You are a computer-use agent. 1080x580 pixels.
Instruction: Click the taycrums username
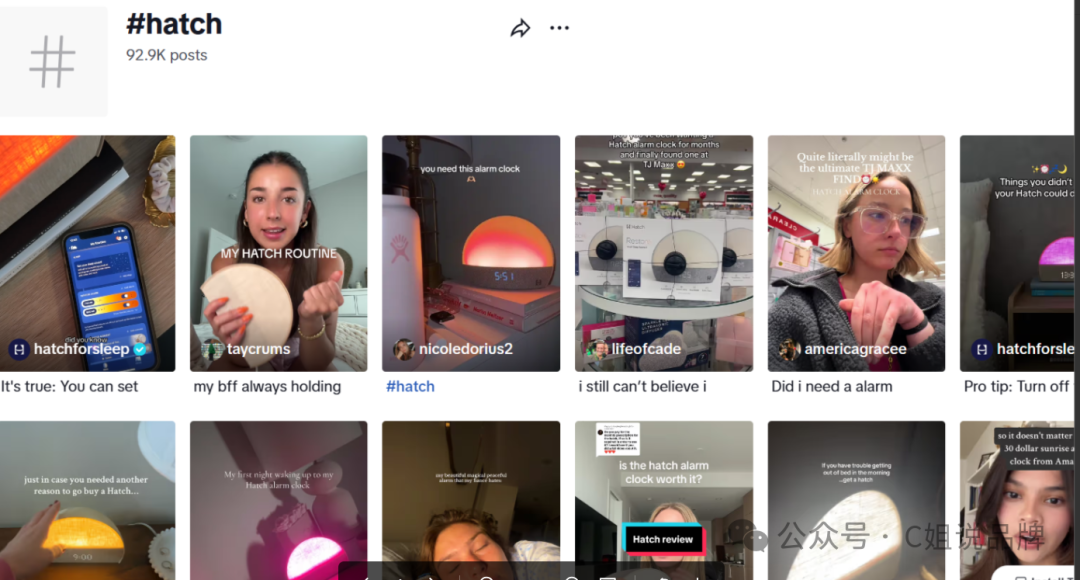[x=258, y=349]
